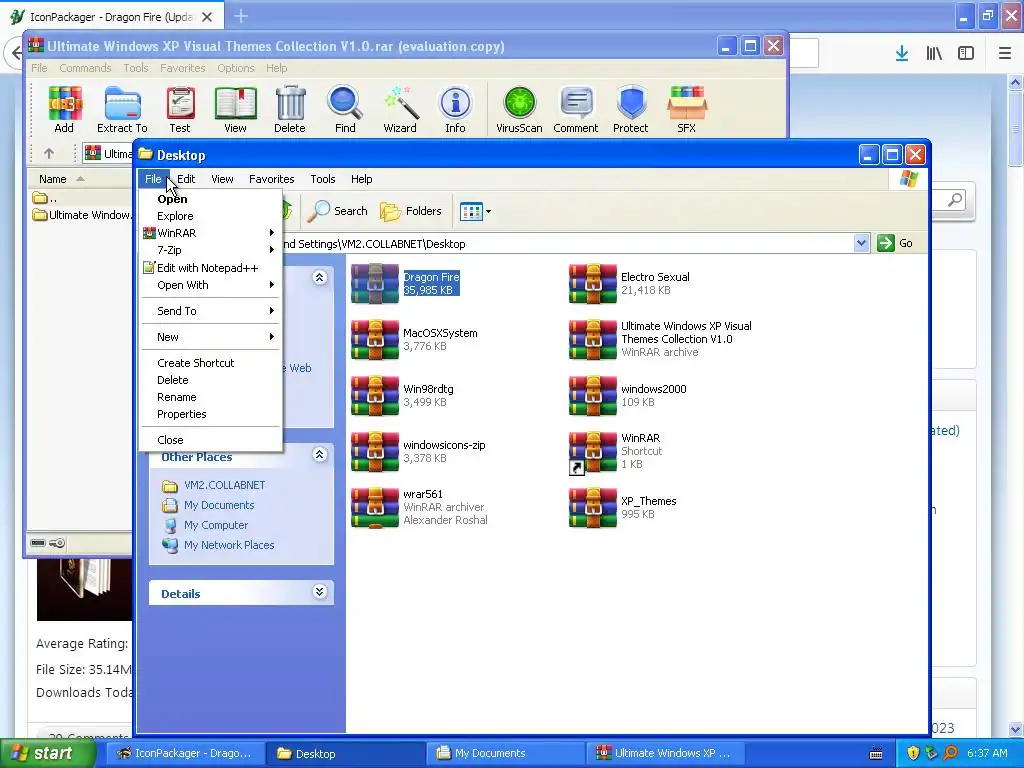Toggle the Folders pane in Desktop window
1024x768 pixels.
click(411, 211)
